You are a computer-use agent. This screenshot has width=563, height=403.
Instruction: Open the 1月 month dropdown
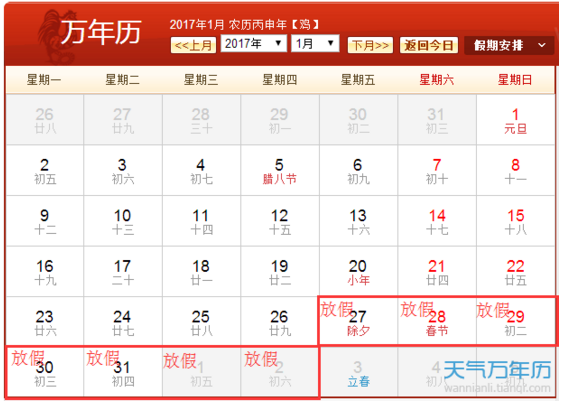315,44
